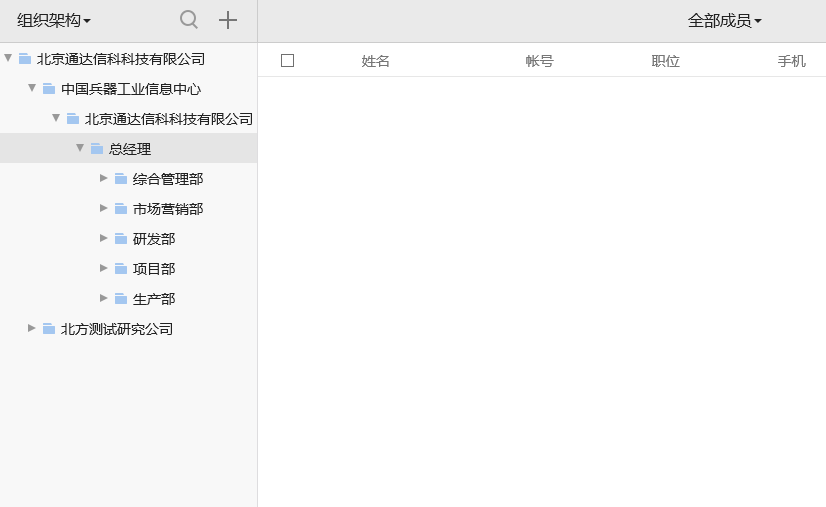Click the plus icon to add department
826x507 pixels.
click(228, 20)
